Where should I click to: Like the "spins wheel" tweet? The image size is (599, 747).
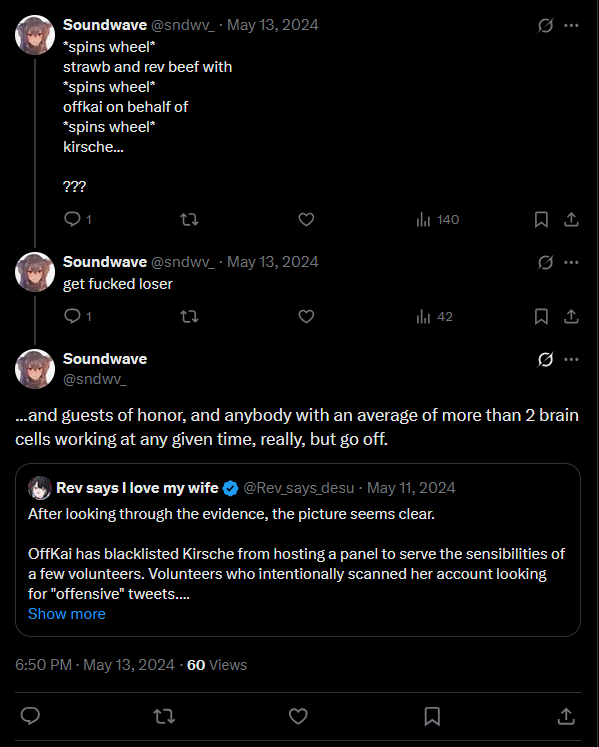[x=306, y=220]
